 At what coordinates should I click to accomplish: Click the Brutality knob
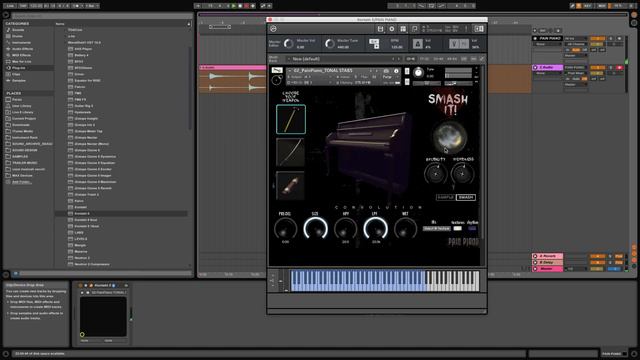coord(436,174)
